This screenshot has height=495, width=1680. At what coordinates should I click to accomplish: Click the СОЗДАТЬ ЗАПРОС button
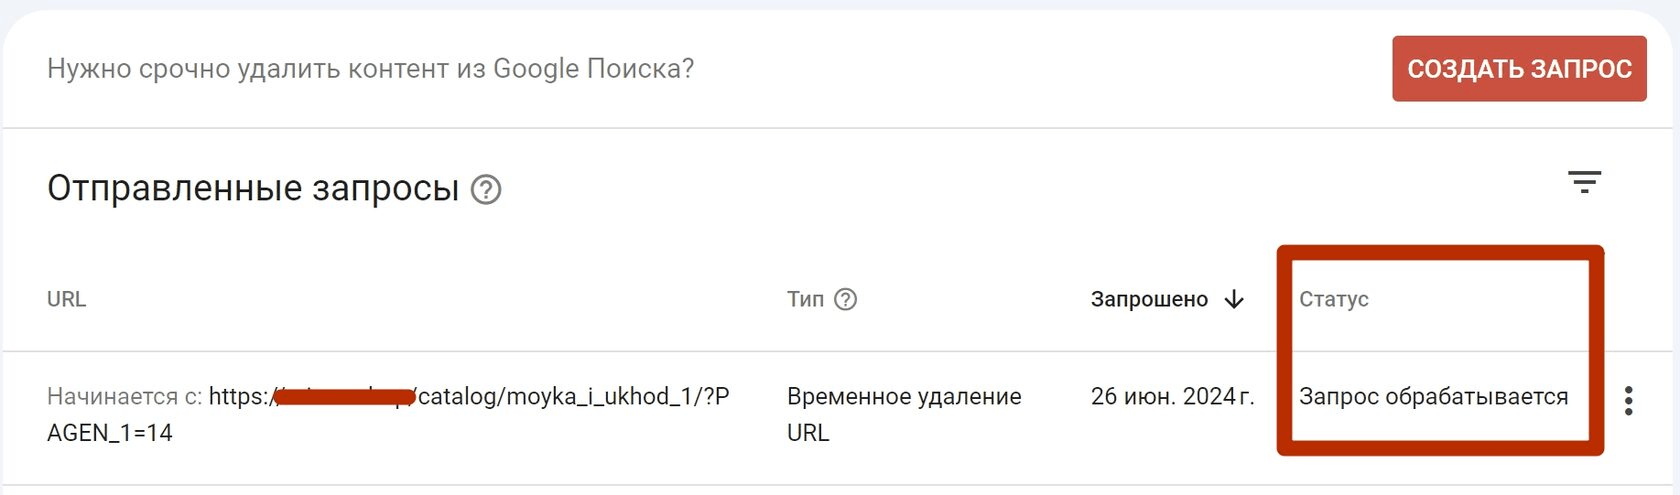pyautogui.click(x=1518, y=69)
